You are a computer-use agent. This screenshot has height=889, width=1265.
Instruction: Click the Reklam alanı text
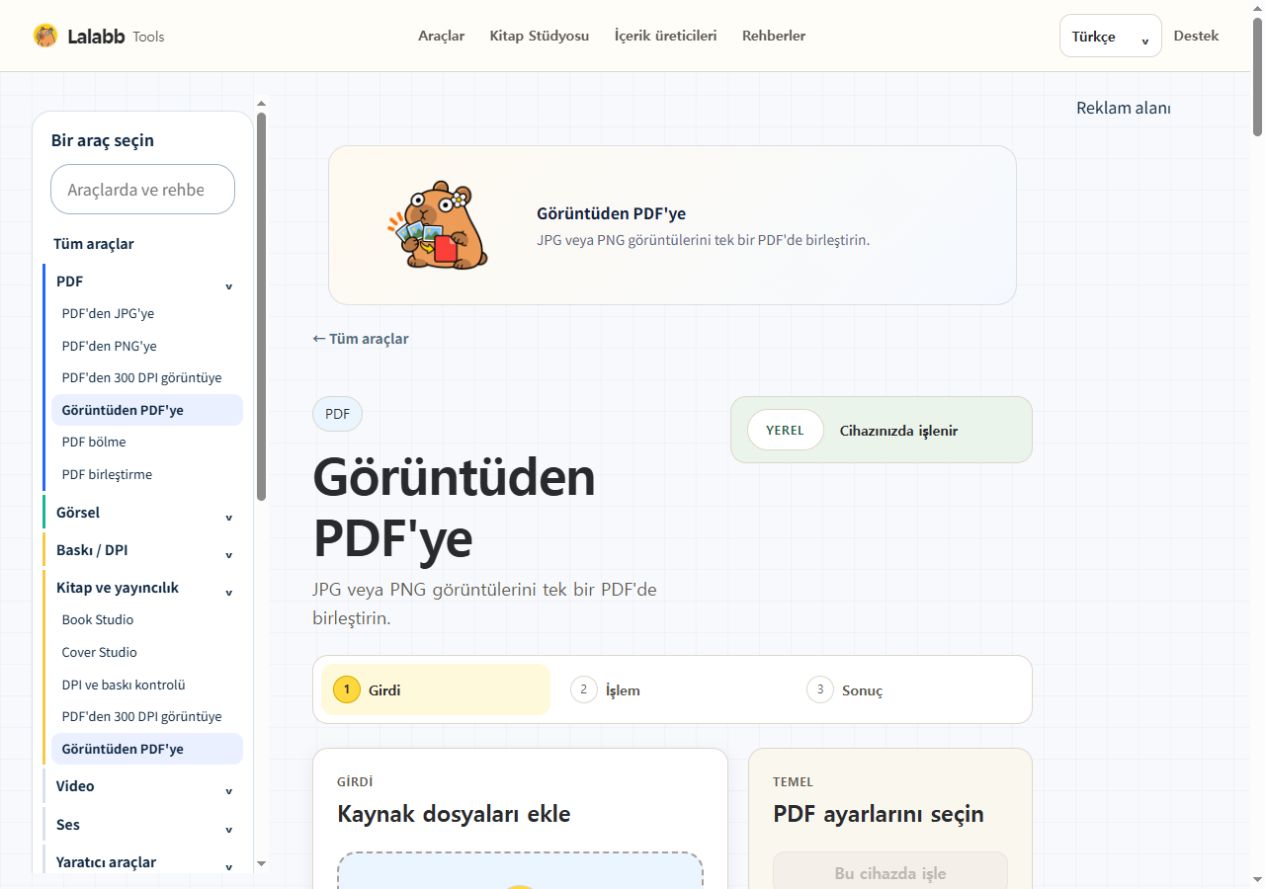point(1123,108)
